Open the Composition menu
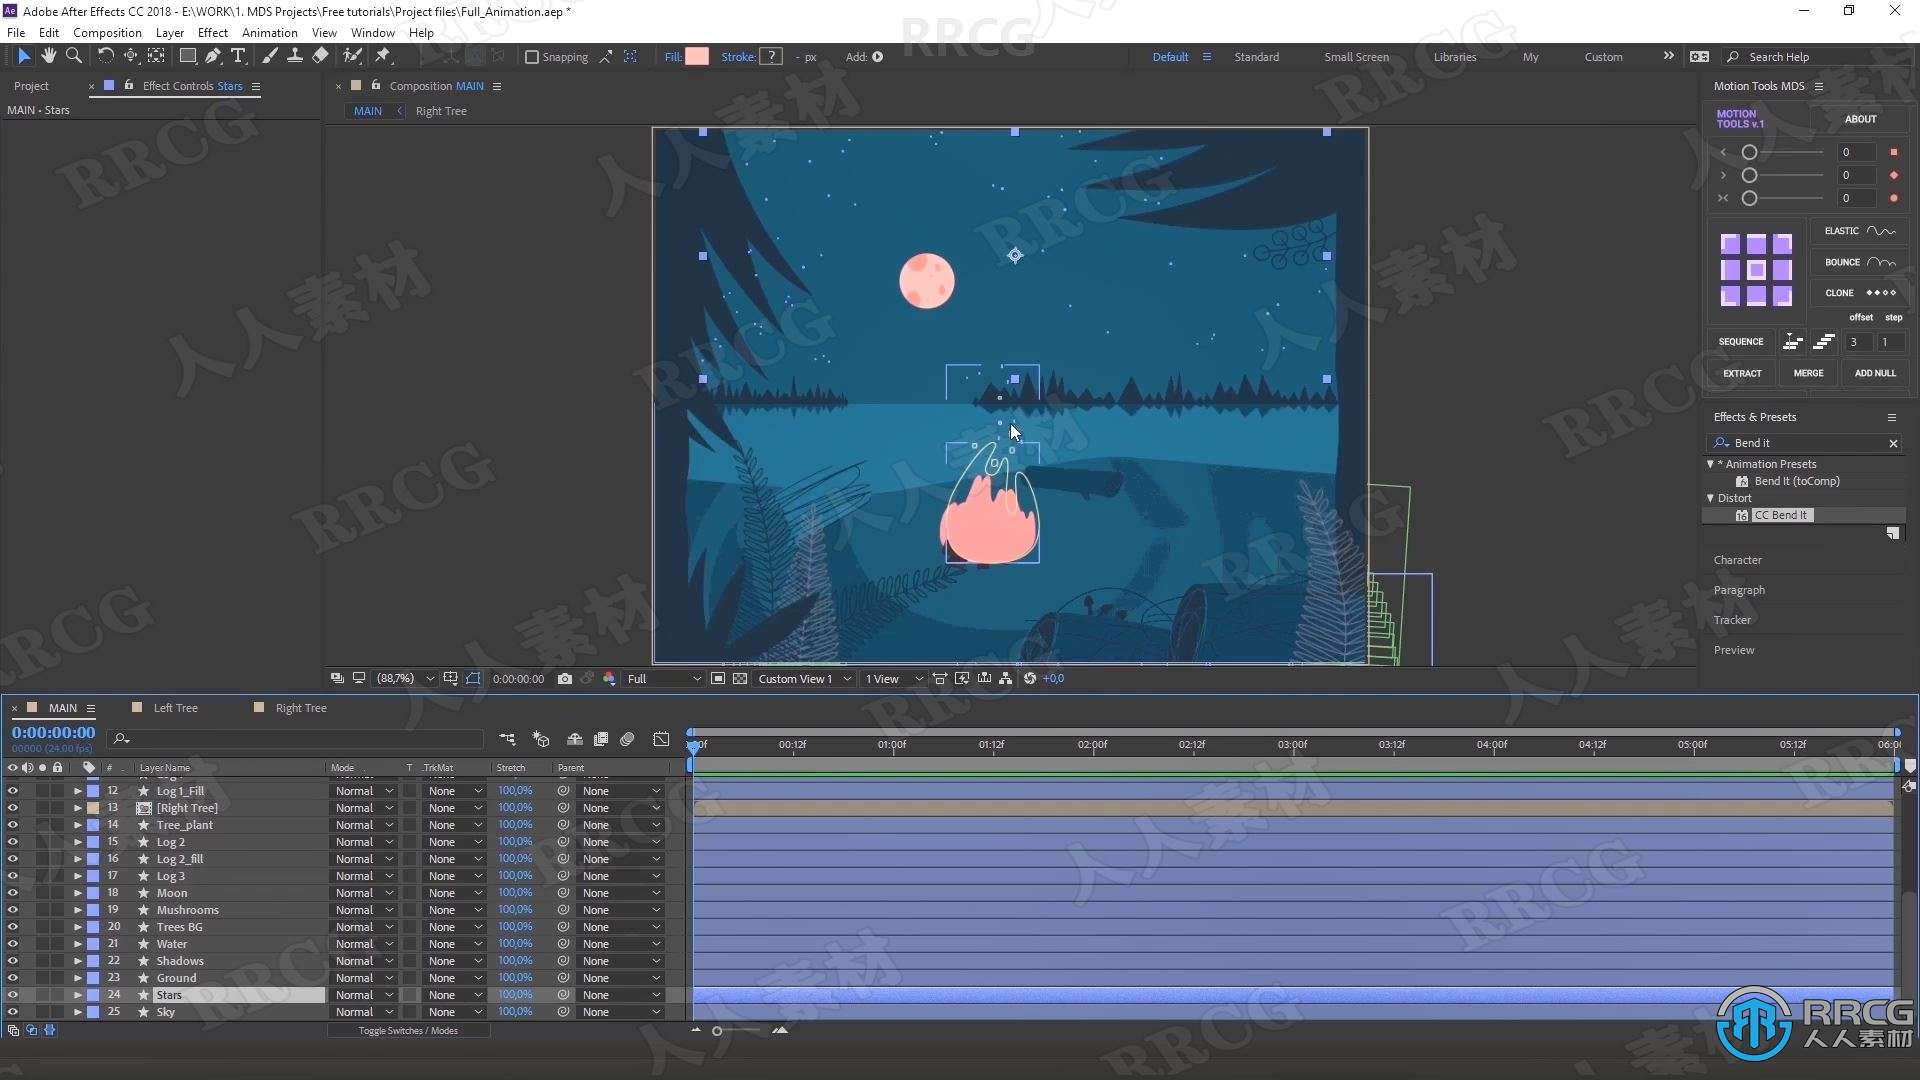This screenshot has height=1080, width=1920. (107, 32)
